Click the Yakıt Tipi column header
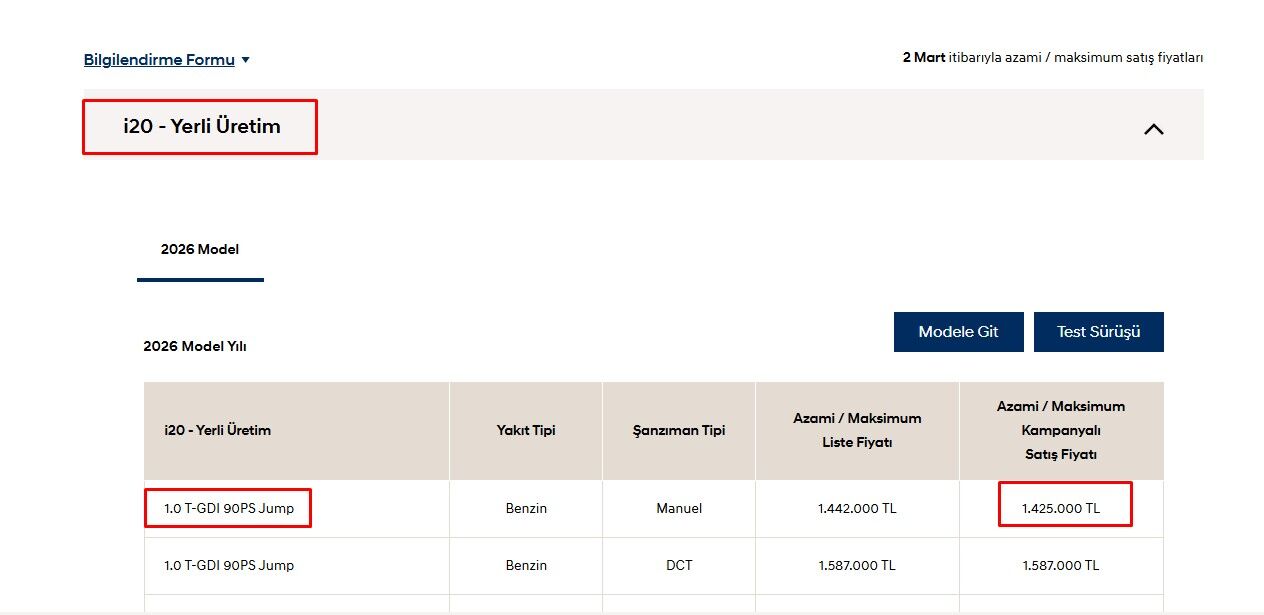The image size is (1264, 615). pyautogui.click(x=526, y=430)
